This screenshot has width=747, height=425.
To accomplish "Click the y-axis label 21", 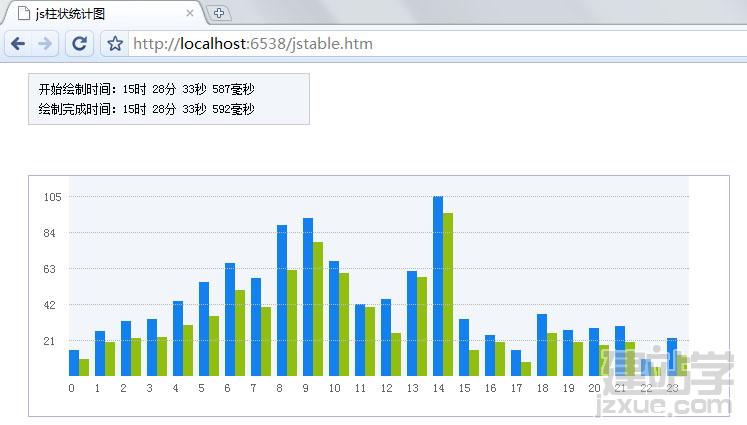I will (x=50, y=341).
